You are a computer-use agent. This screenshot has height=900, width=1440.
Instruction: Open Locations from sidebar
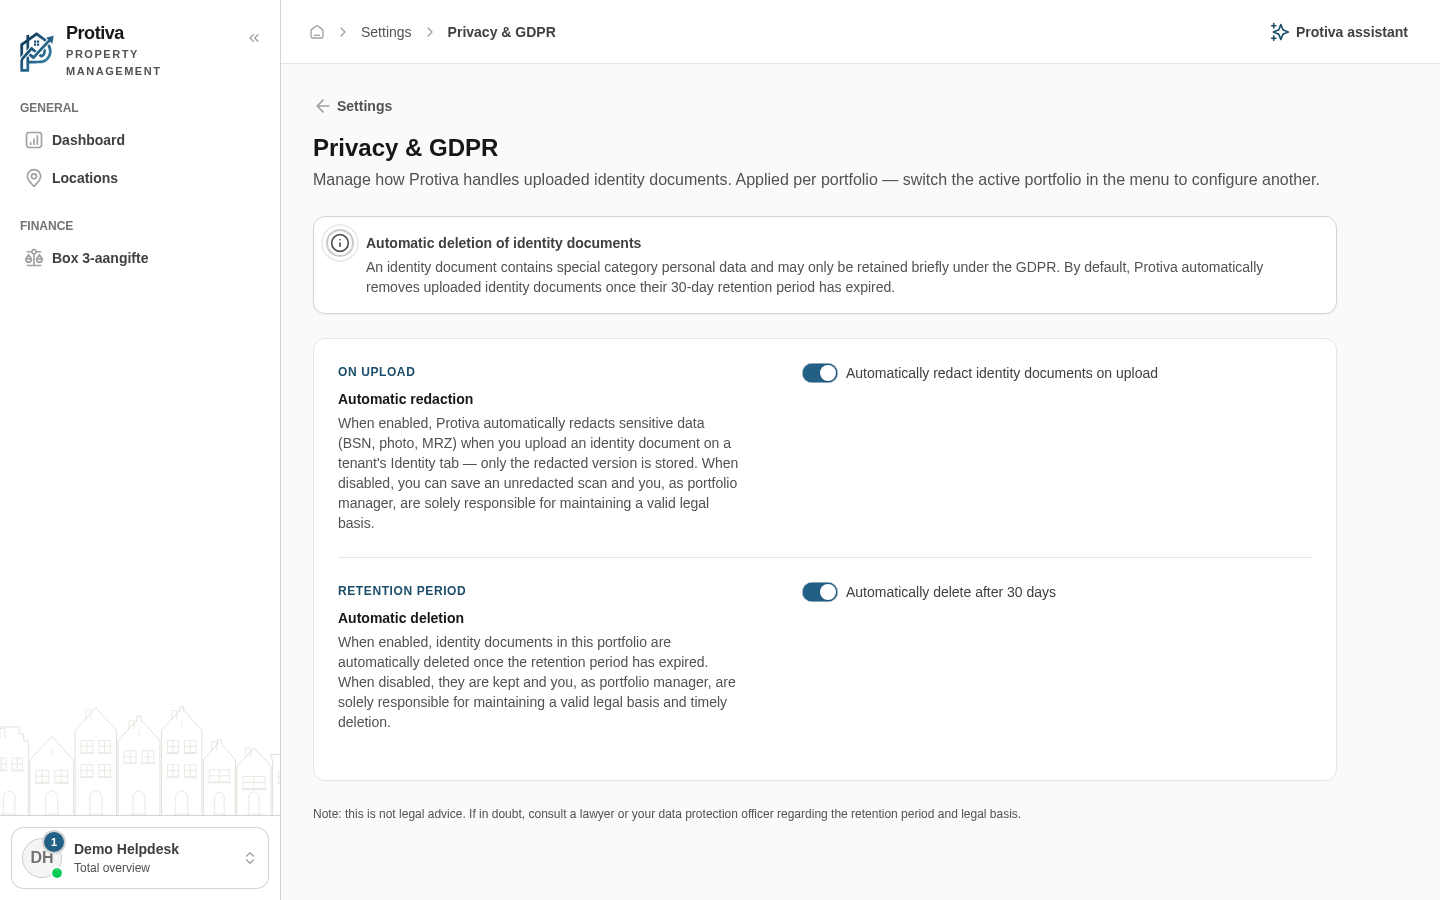click(x=140, y=178)
